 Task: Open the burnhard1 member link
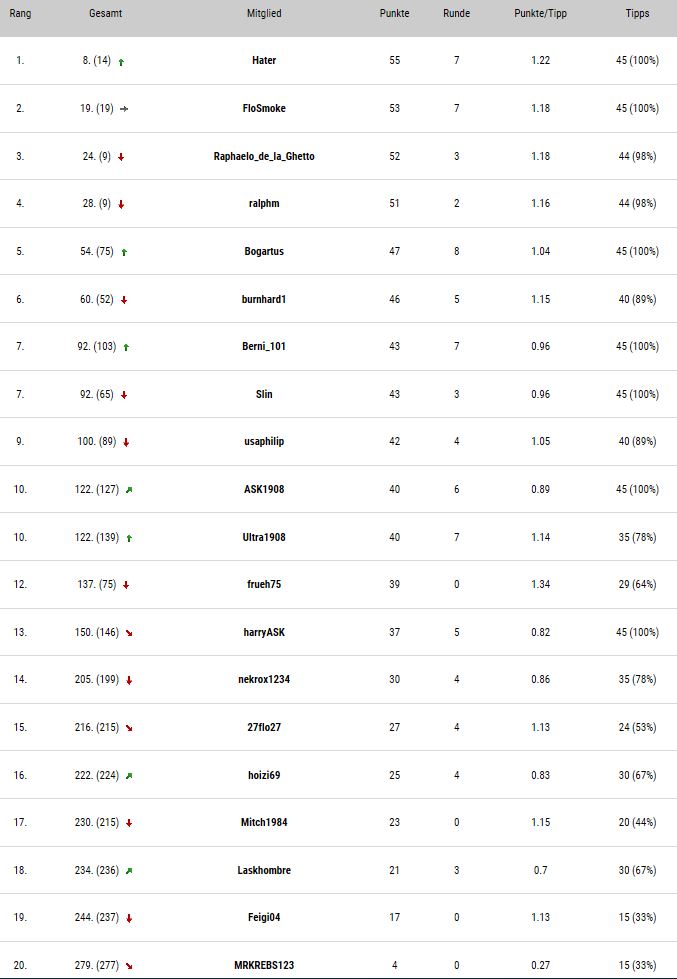(x=264, y=299)
